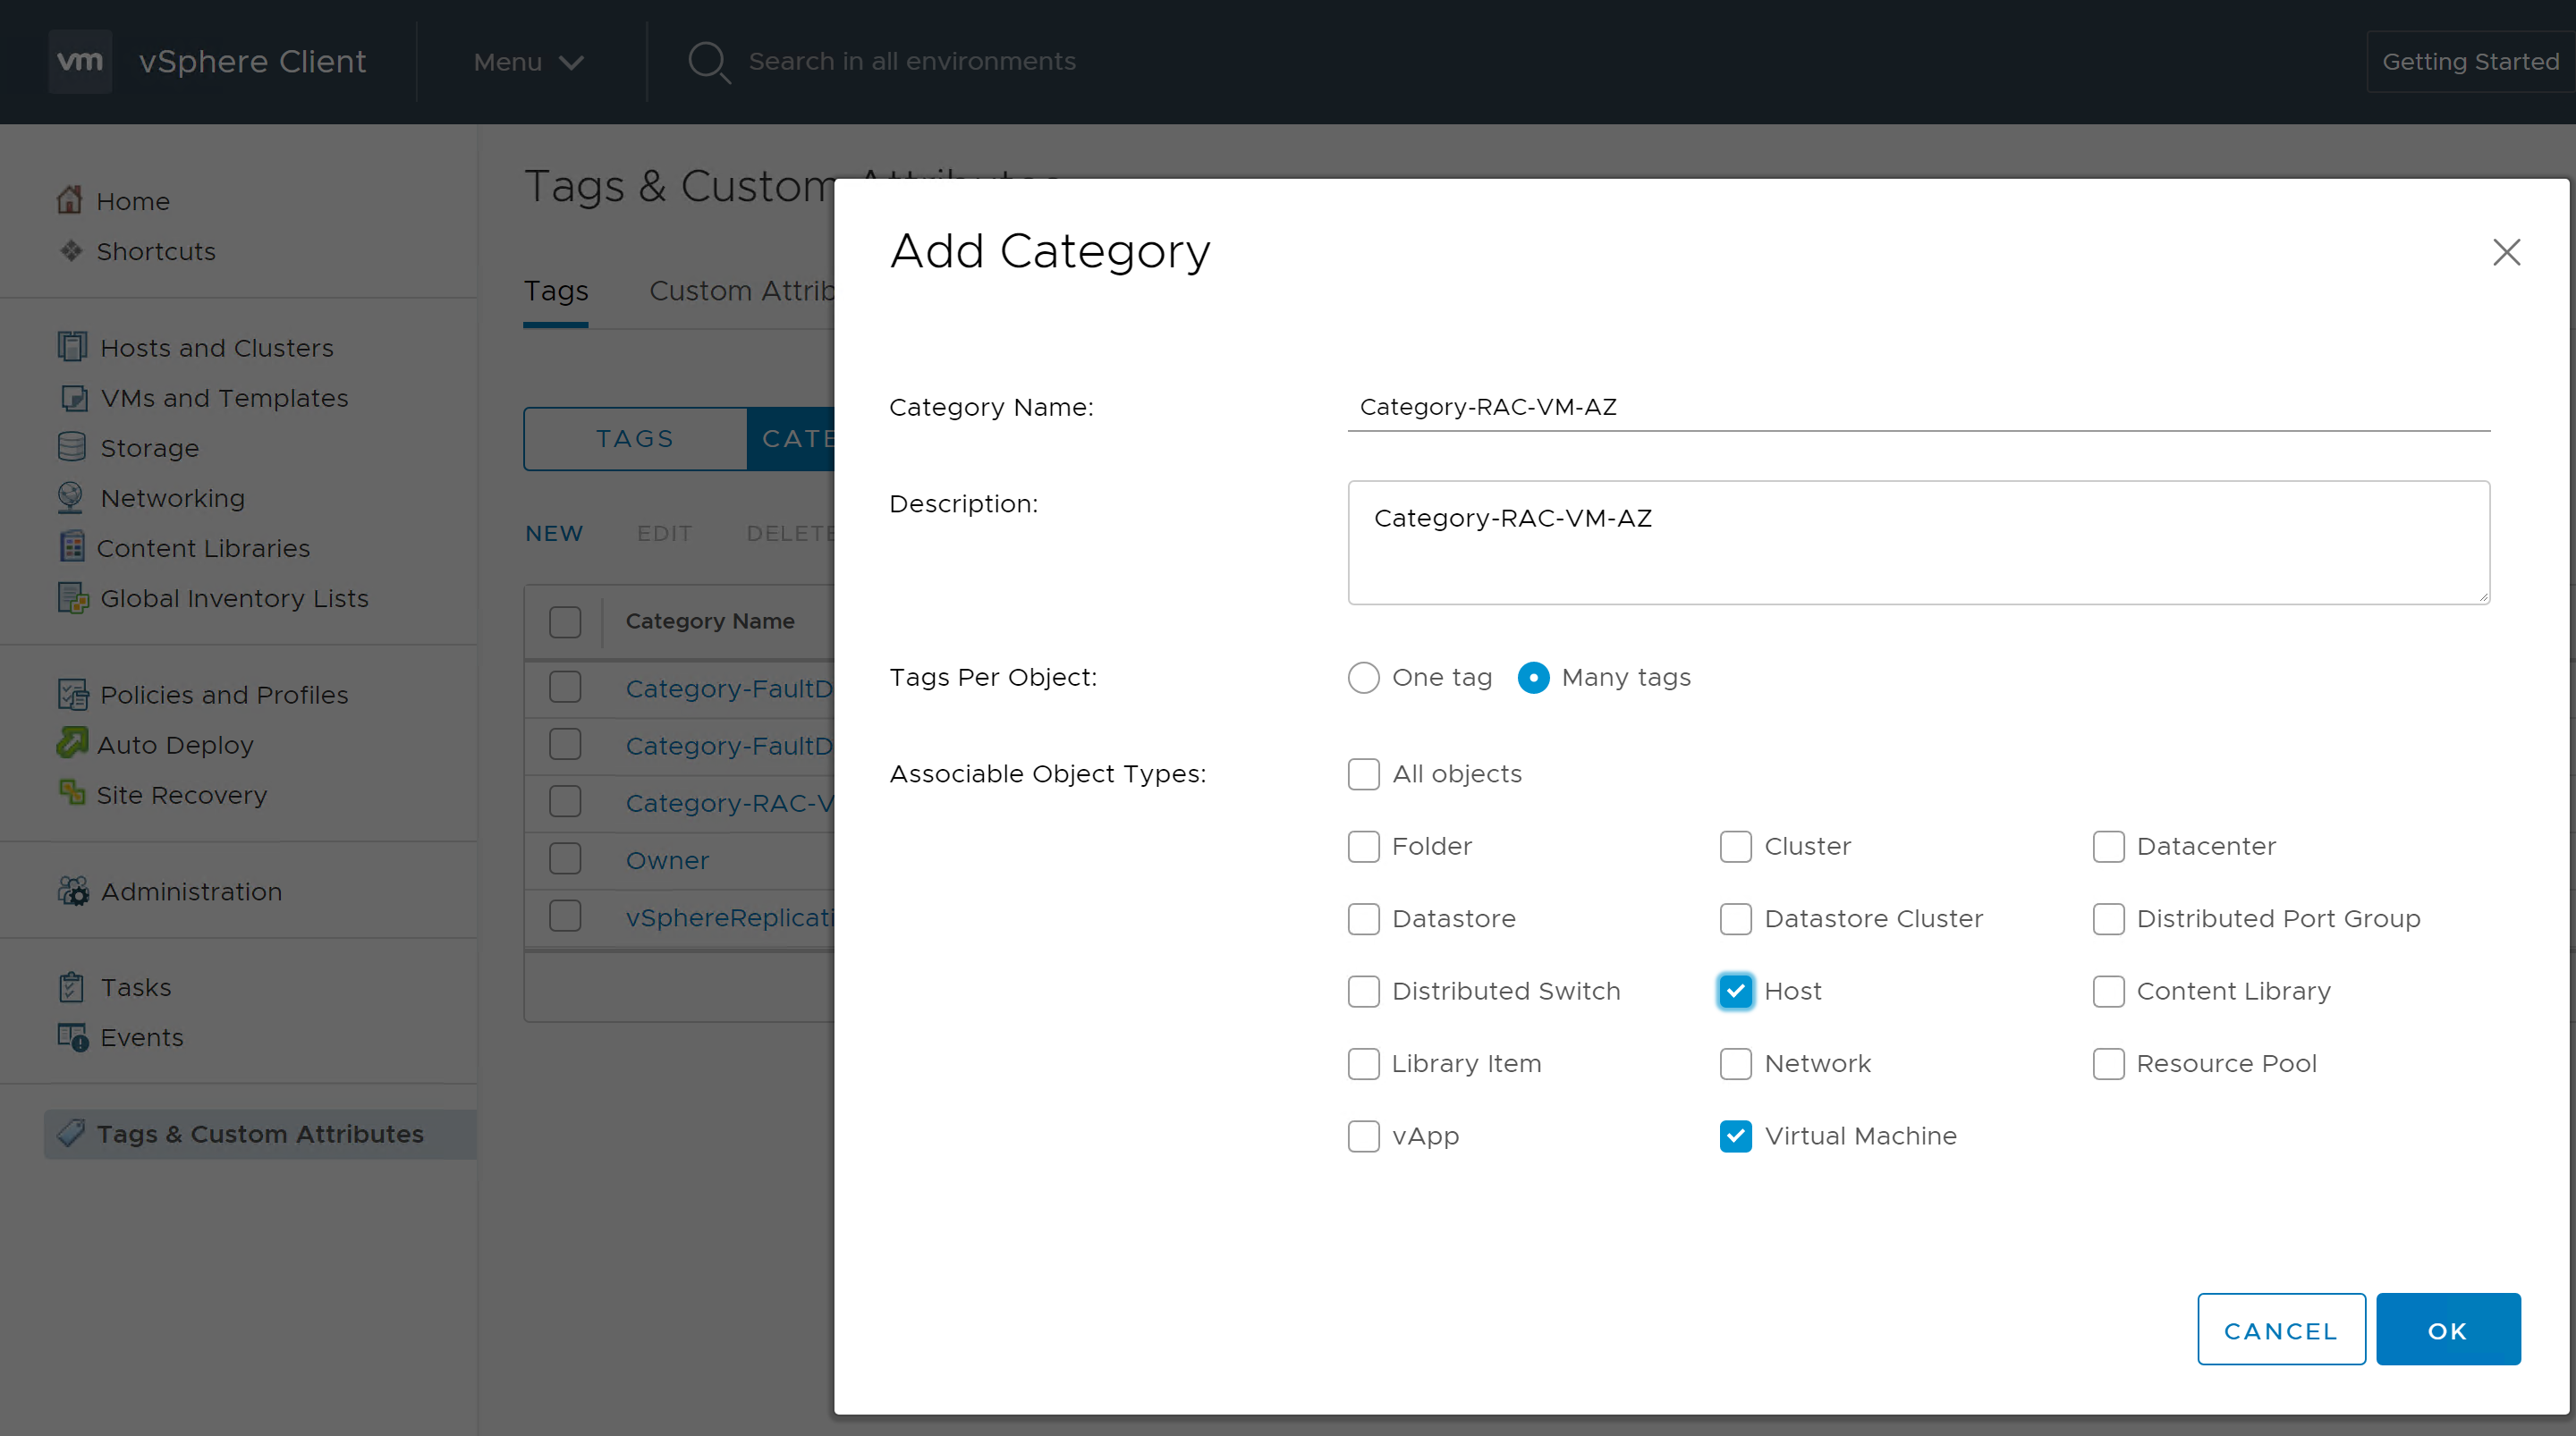Click the Auto Deploy icon
The image size is (2576, 1436).
pos(72,743)
